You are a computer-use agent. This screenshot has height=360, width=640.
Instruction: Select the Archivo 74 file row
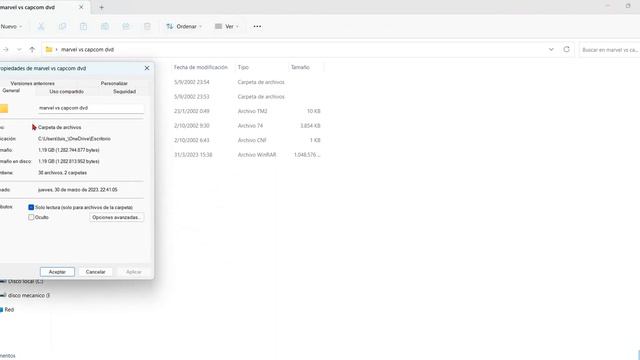(247, 126)
